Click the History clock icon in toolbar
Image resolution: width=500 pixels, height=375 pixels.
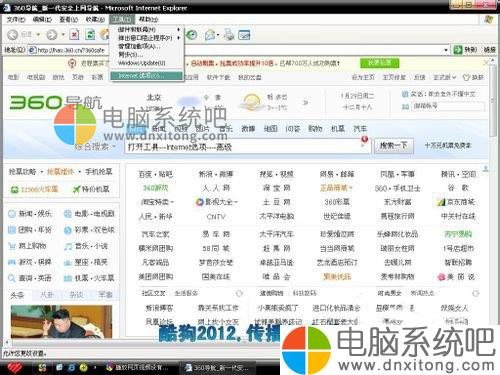tap(192, 35)
